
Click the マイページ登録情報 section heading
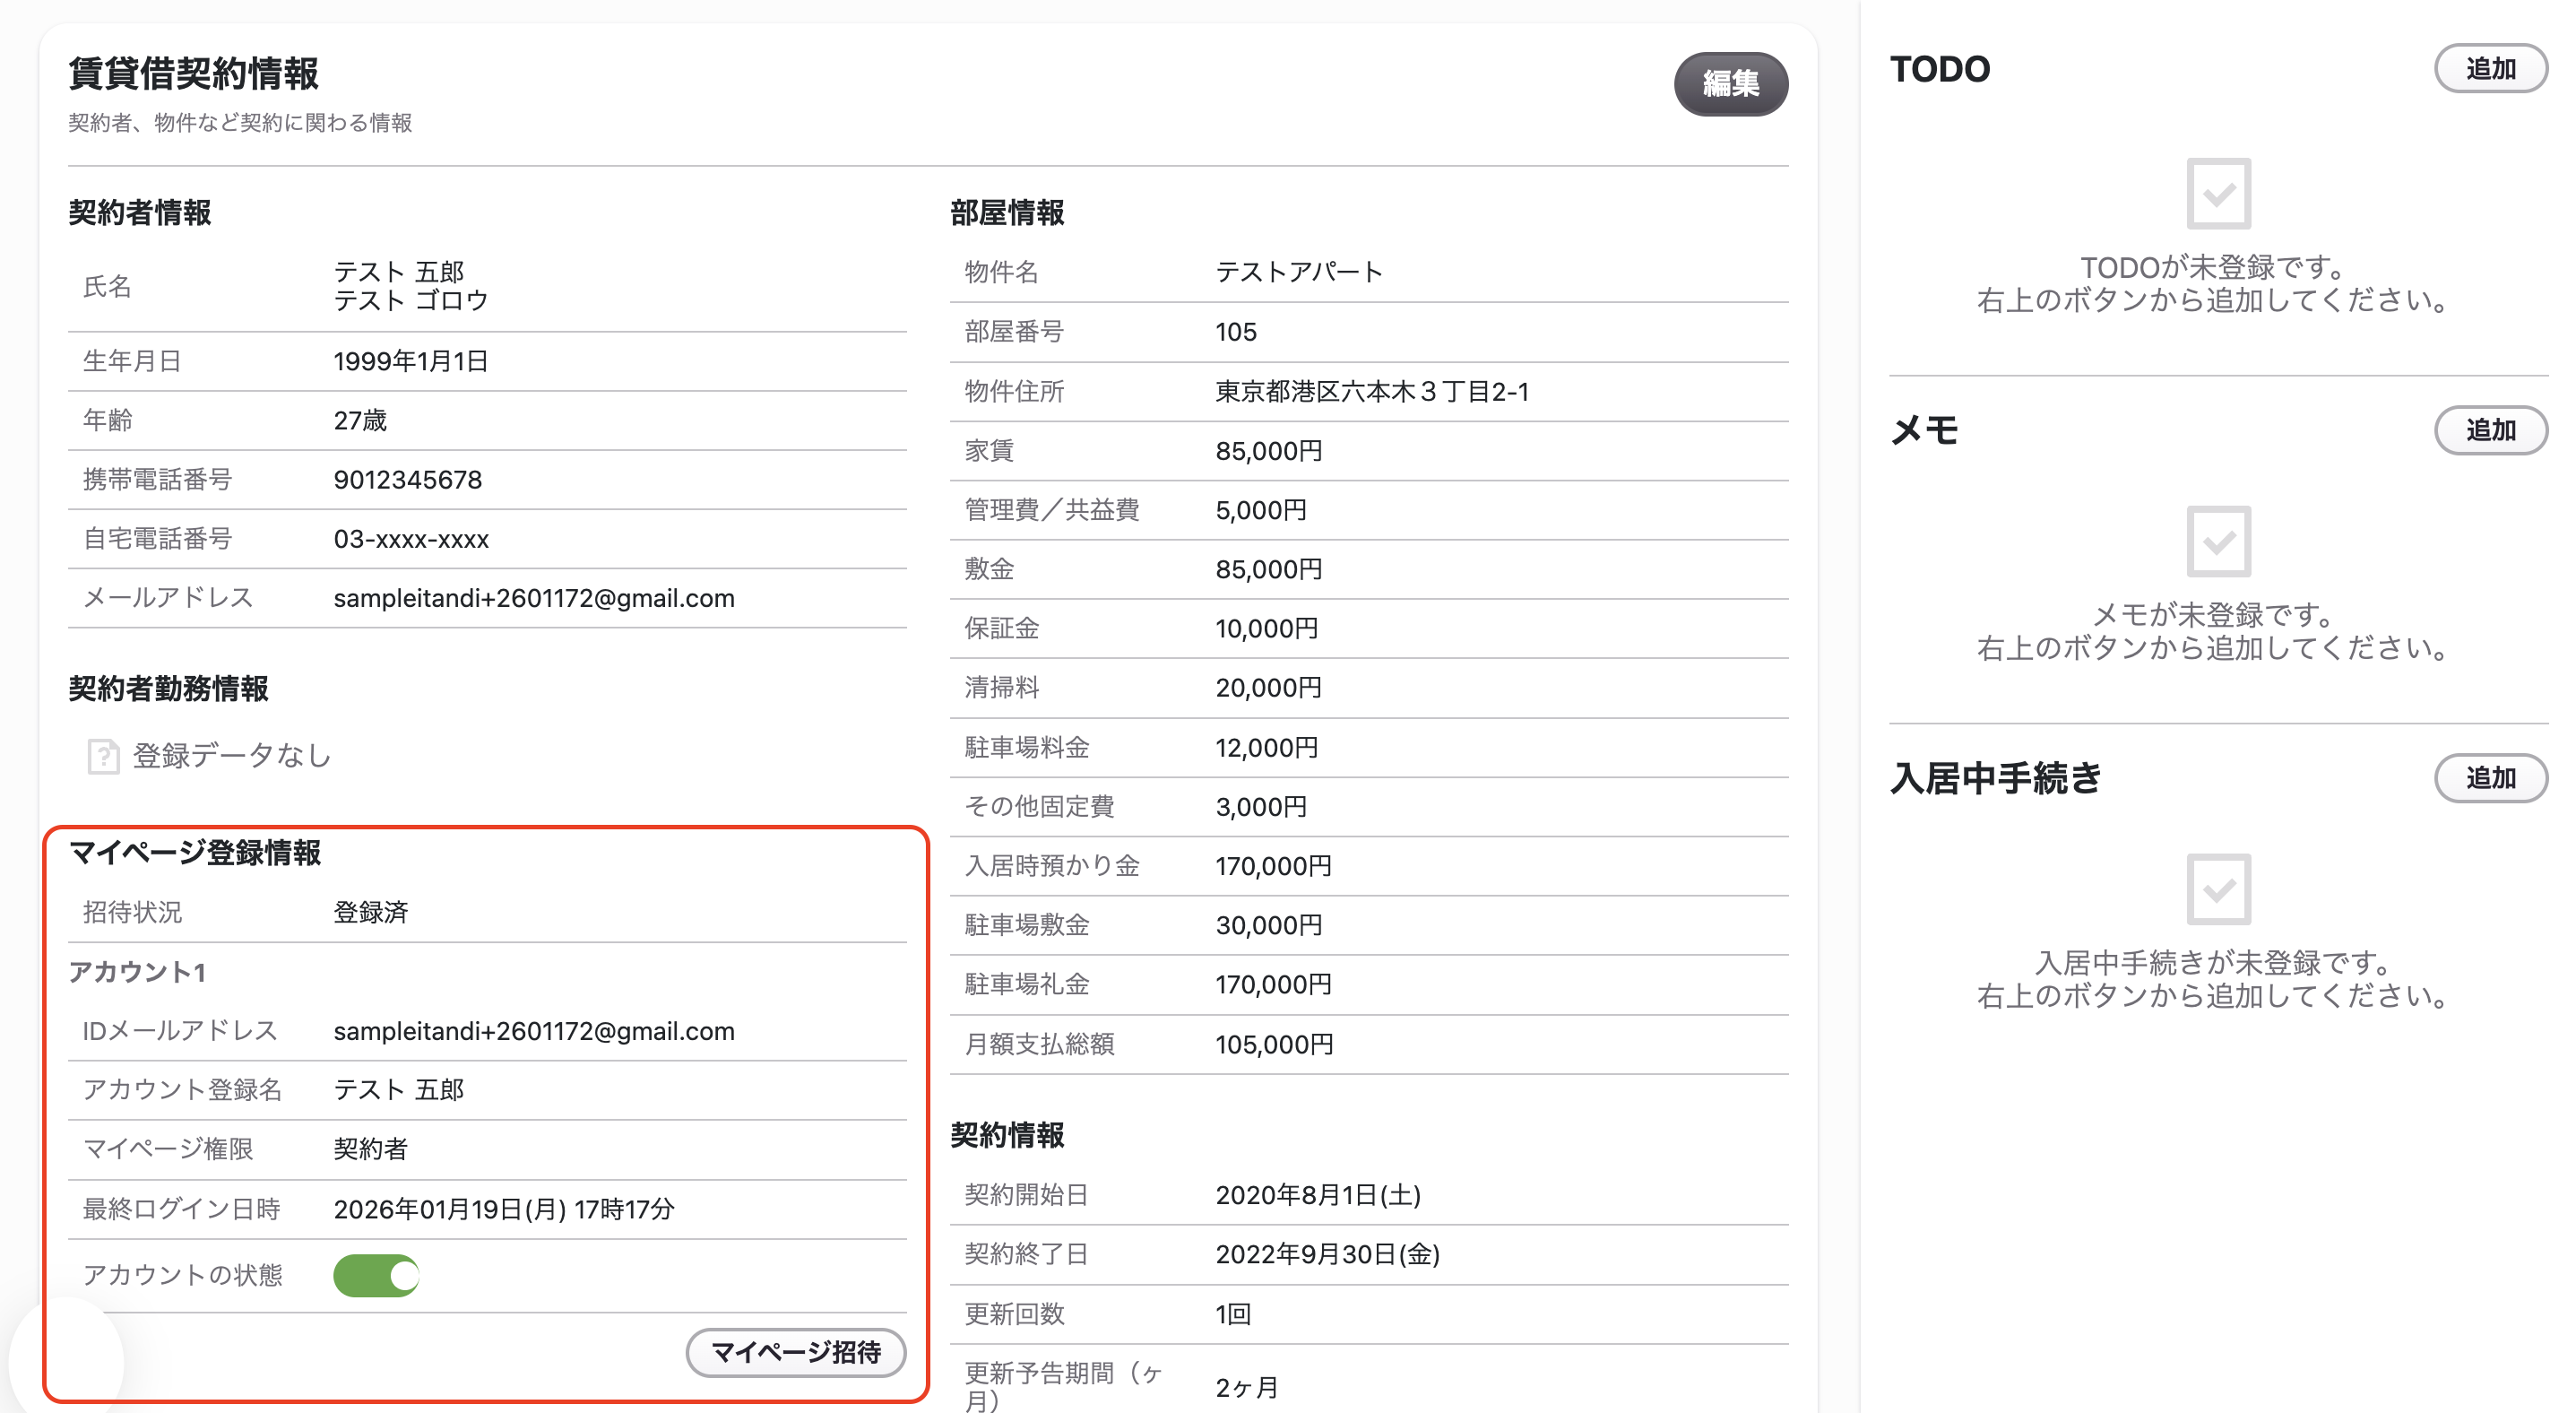195,852
